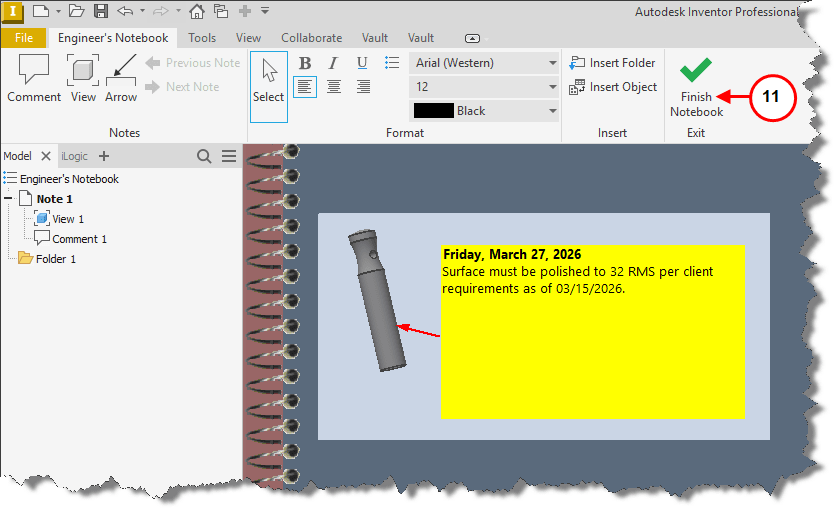
Task: Open the second Vault ribbon tab
Action: point(421,38)
